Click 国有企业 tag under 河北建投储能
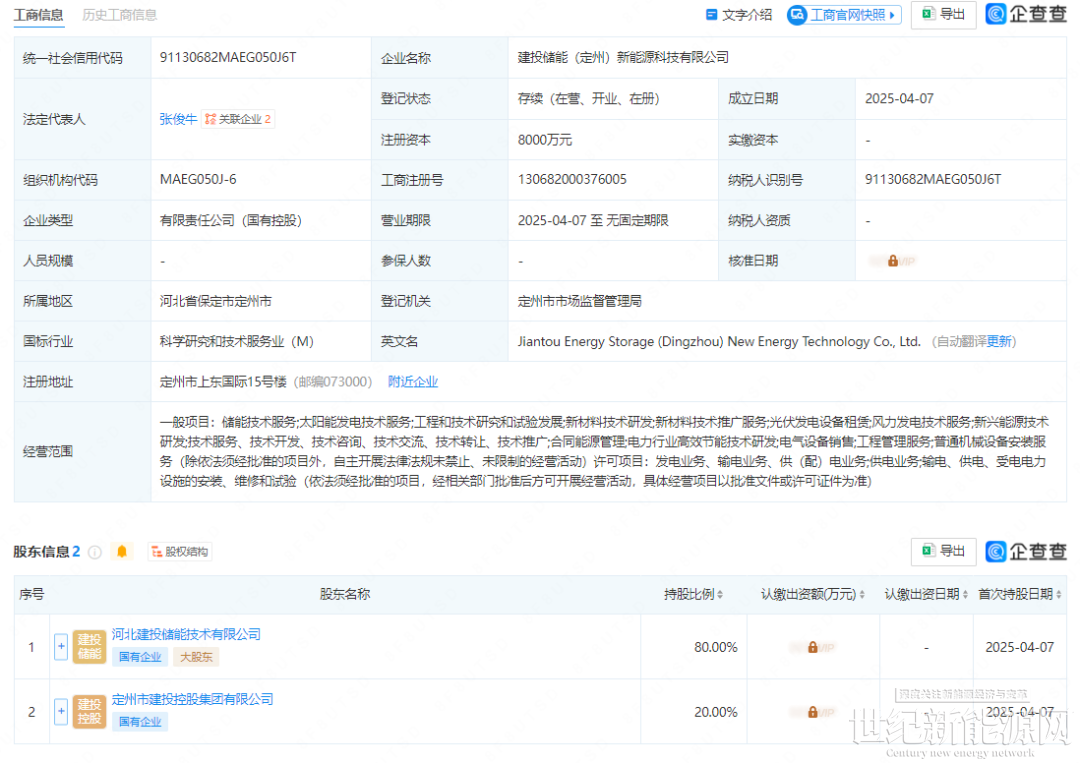The width and height of the screenshot is (1080, 763). pos(140,657)
